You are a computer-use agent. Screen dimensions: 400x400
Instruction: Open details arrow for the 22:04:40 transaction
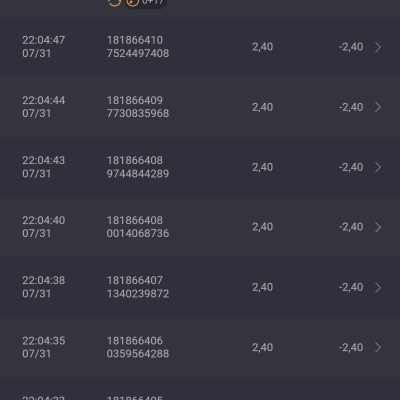click(x=378, y=227)
